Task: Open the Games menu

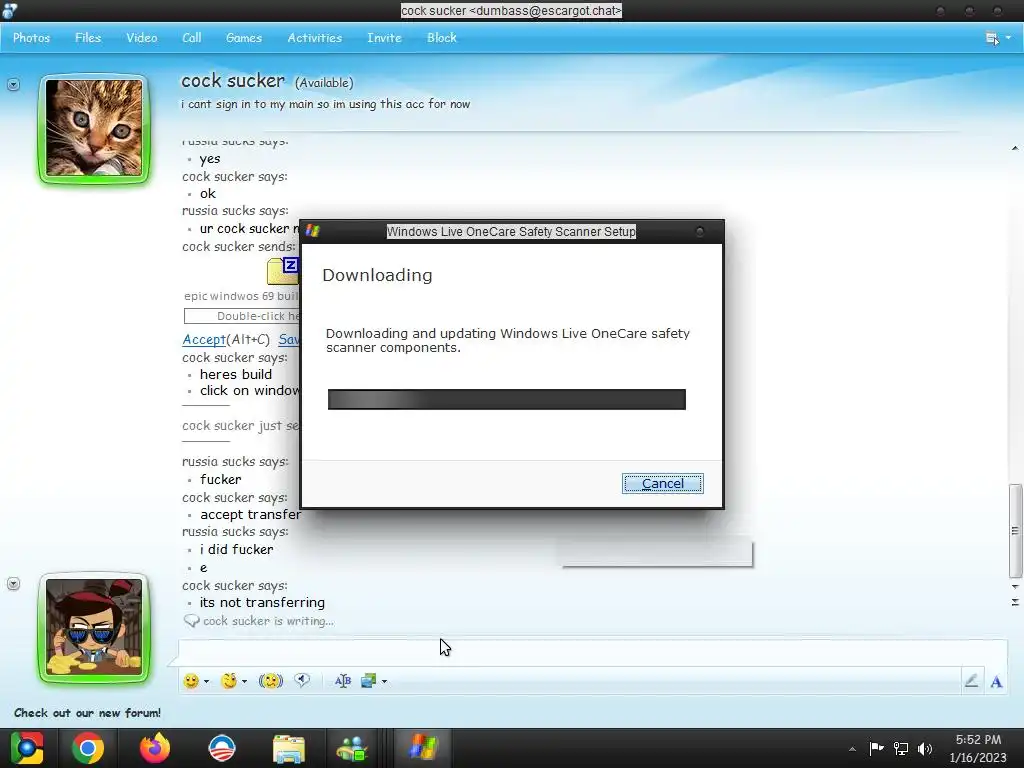Action: point(244,38)
